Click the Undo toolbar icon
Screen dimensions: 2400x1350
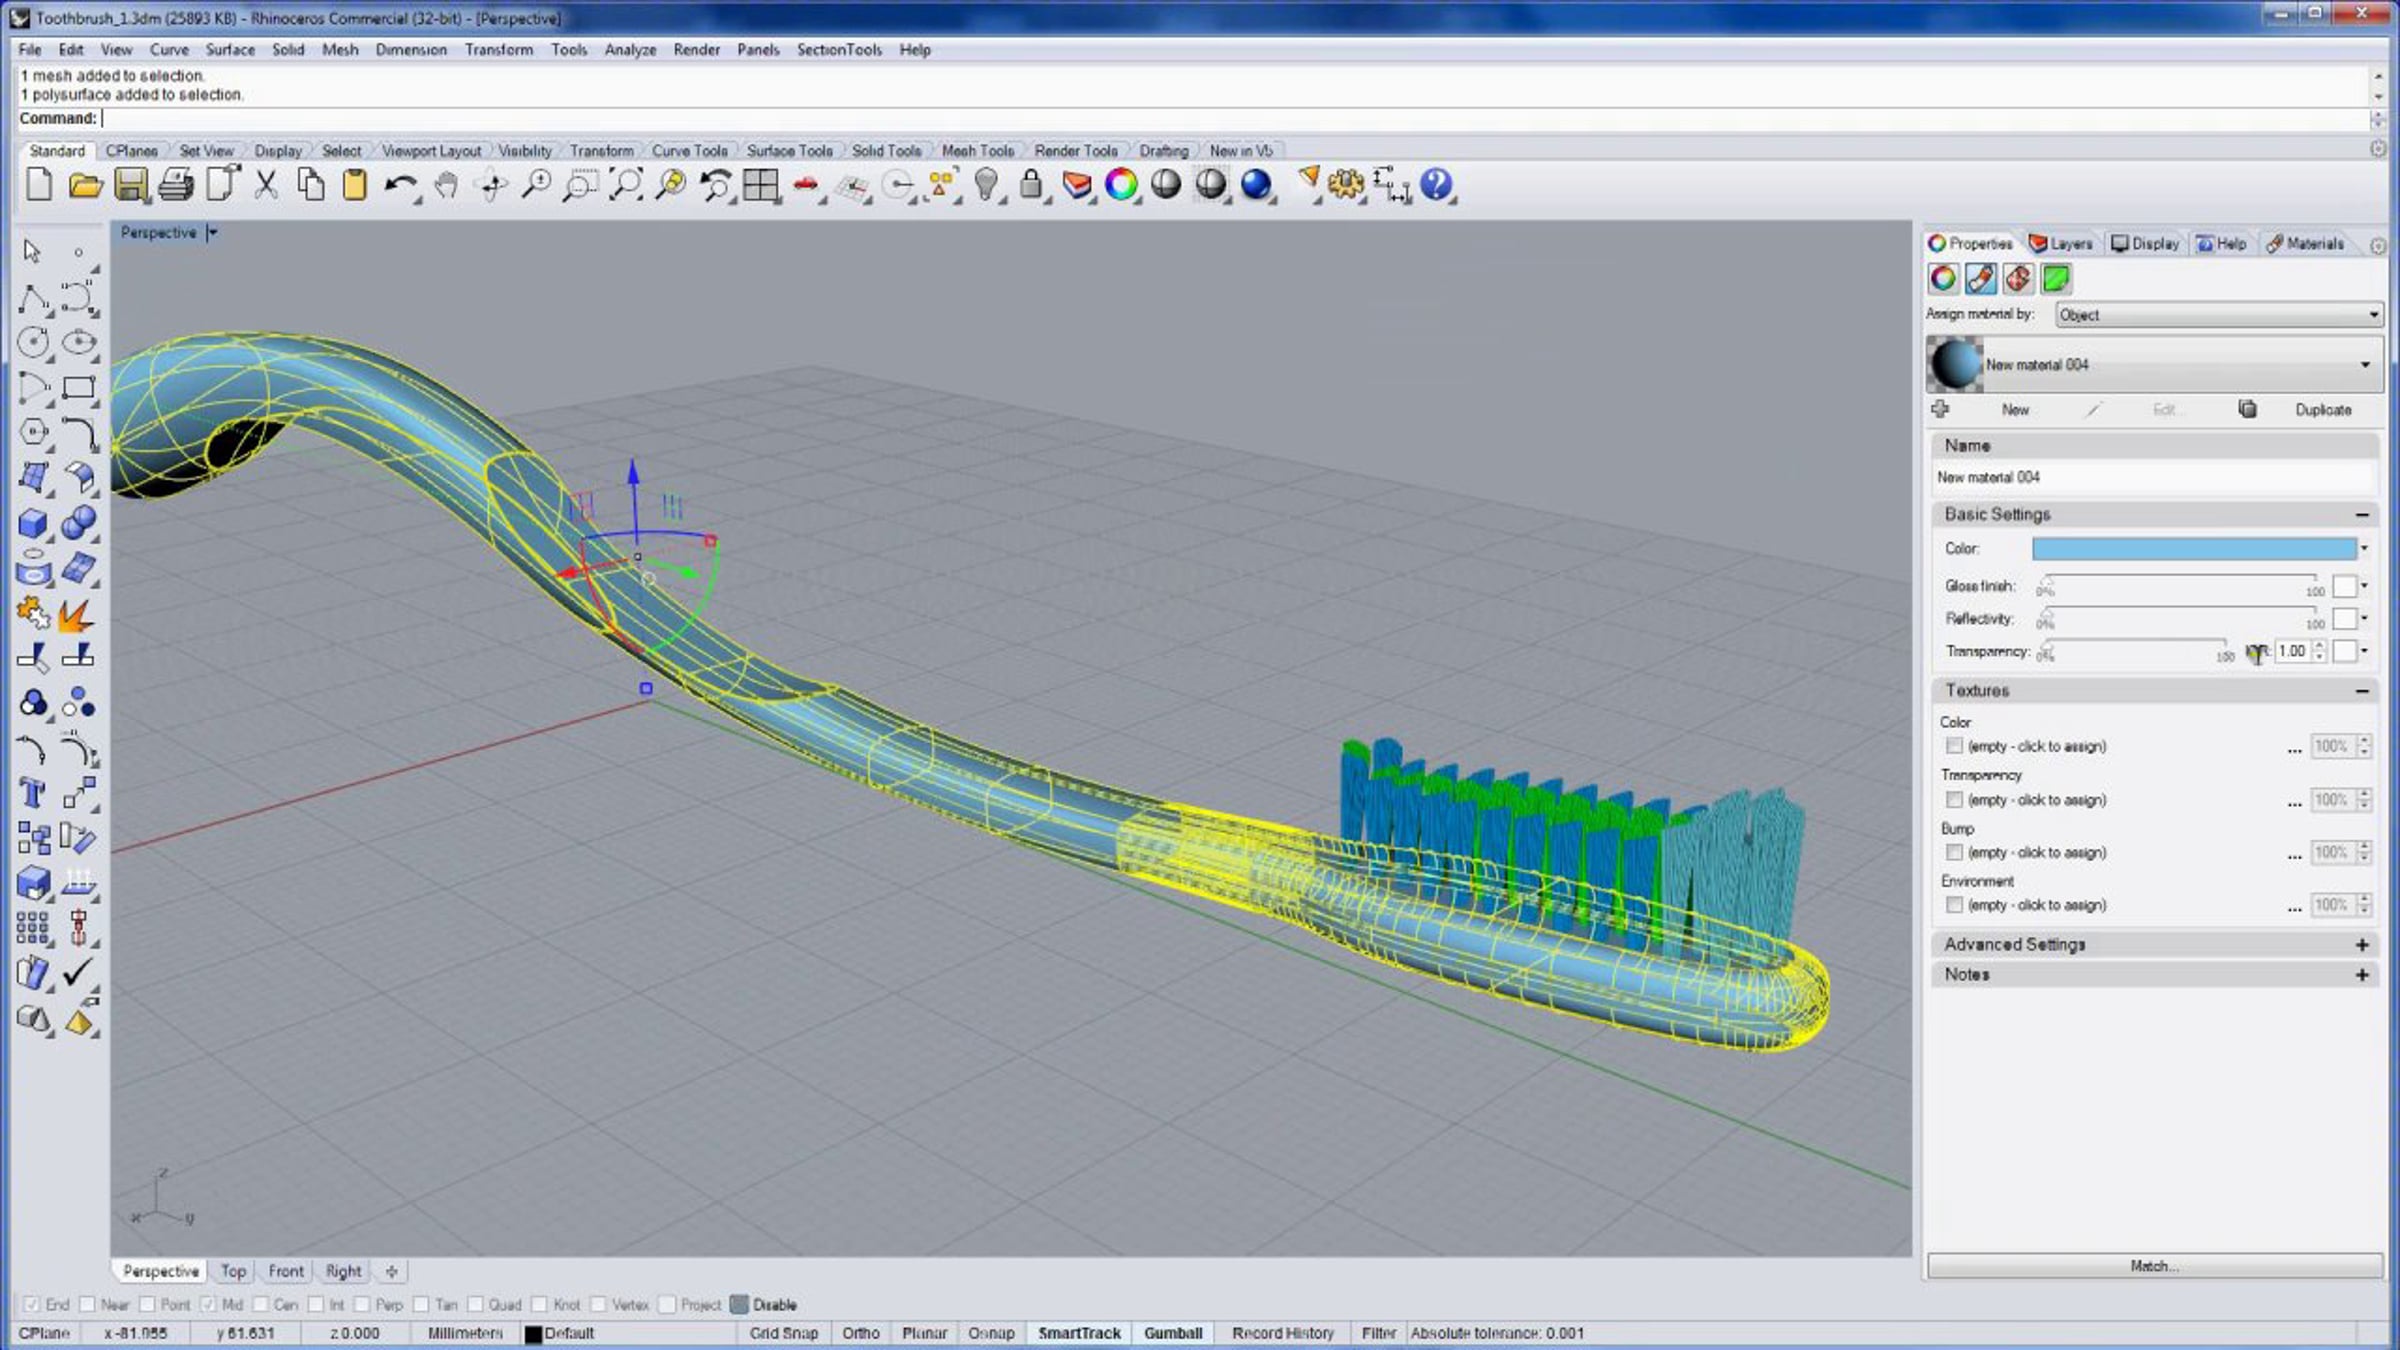click(400, 185)
